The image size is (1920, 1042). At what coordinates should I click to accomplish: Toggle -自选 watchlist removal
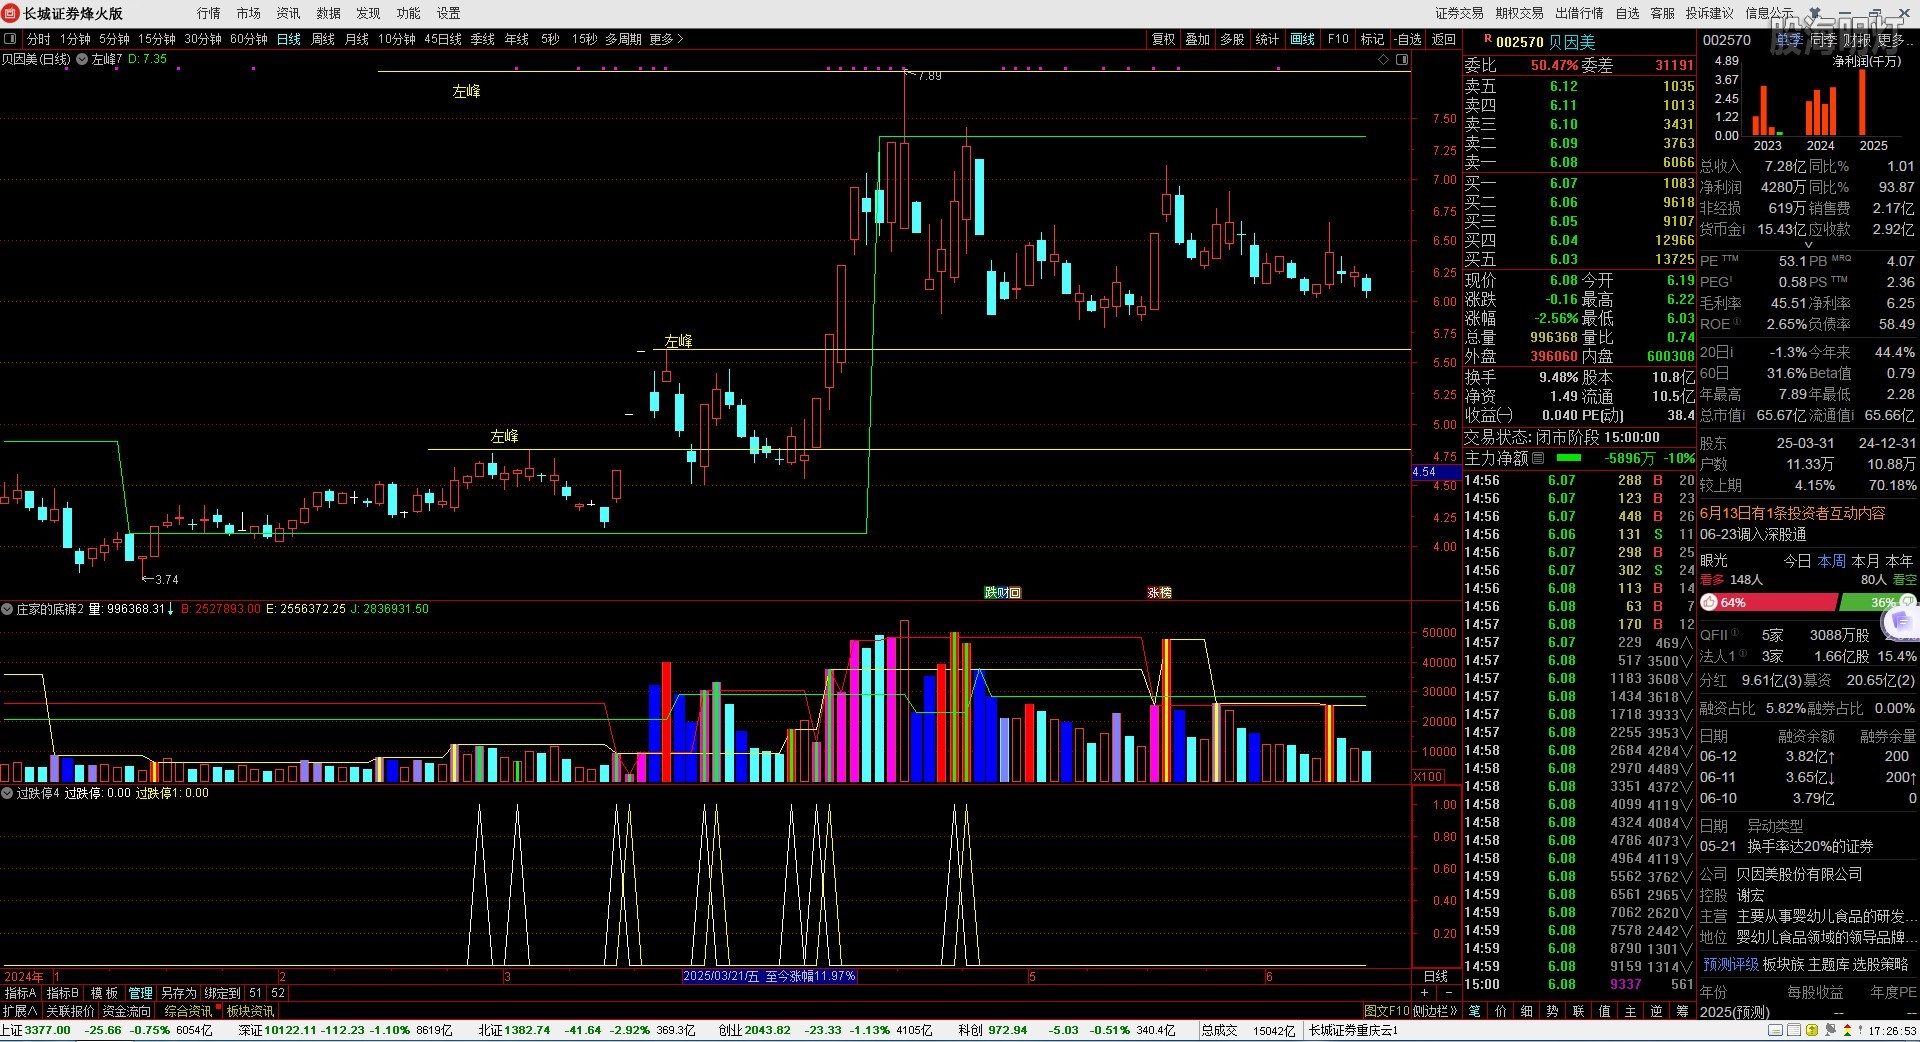(x=1408, y=39)
